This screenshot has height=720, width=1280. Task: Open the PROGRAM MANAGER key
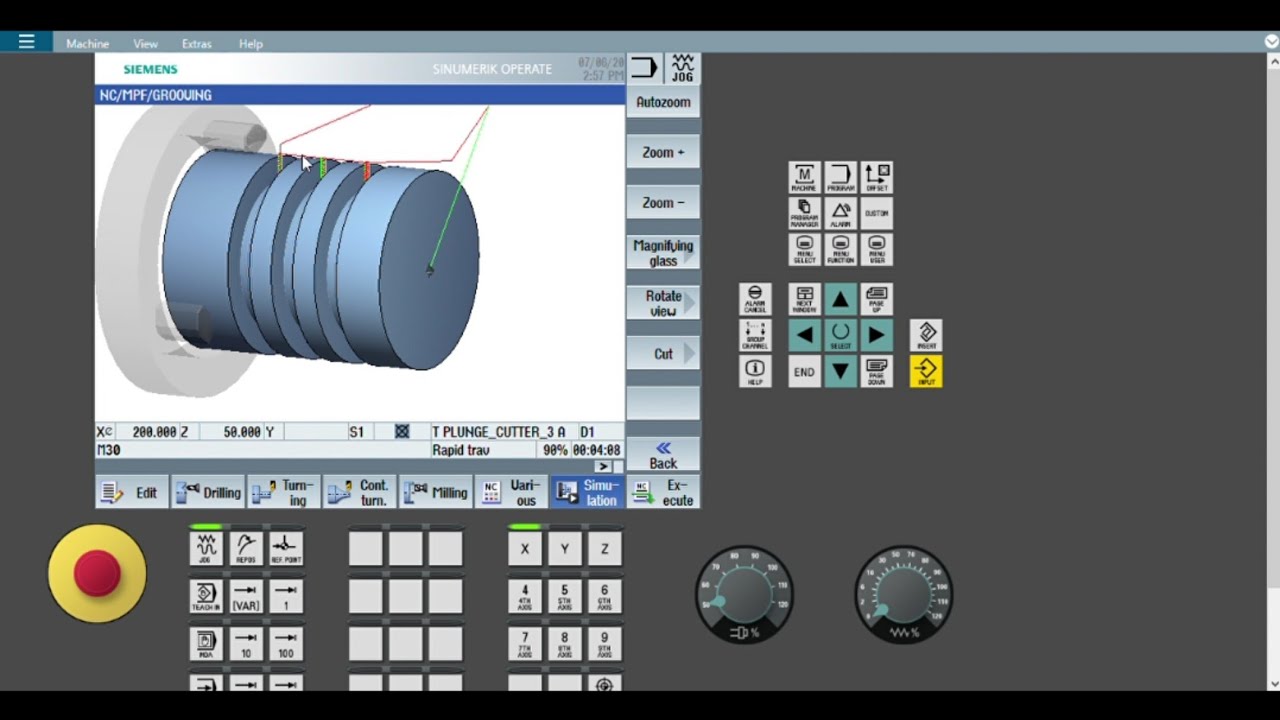tap(804, 213)
